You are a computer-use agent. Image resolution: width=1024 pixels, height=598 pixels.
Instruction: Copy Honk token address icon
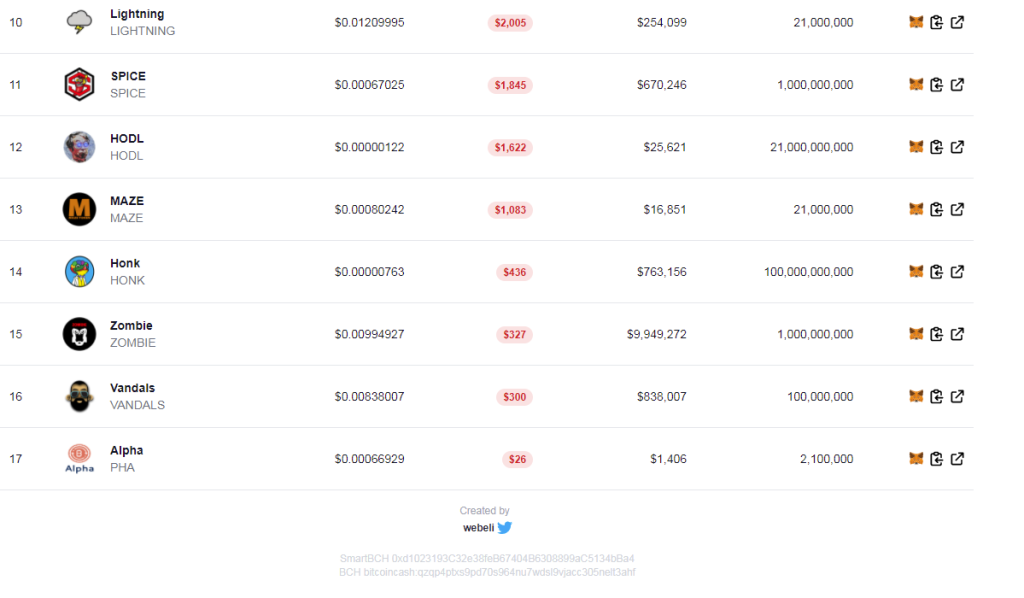[x=936, y=272]
